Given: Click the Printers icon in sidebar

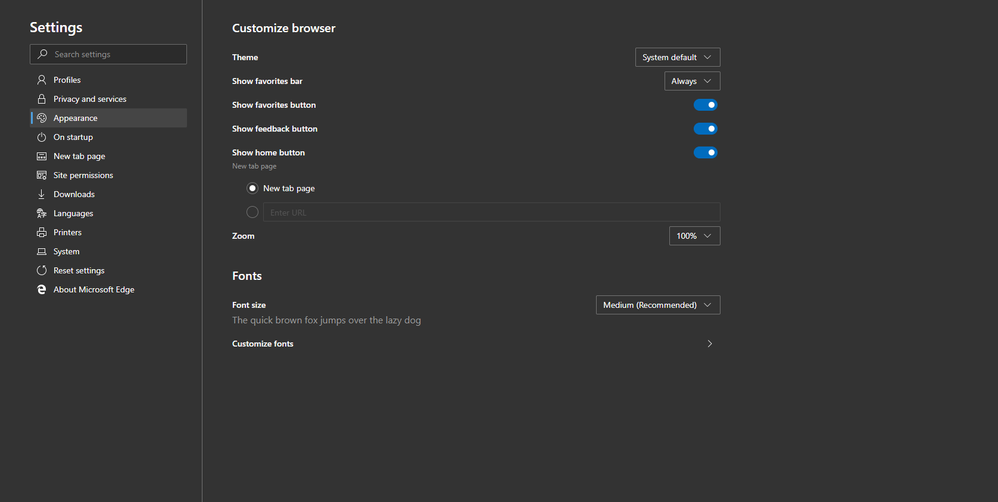Looking at the screenshot, I should pyautogui.click(x=41, y=232).
